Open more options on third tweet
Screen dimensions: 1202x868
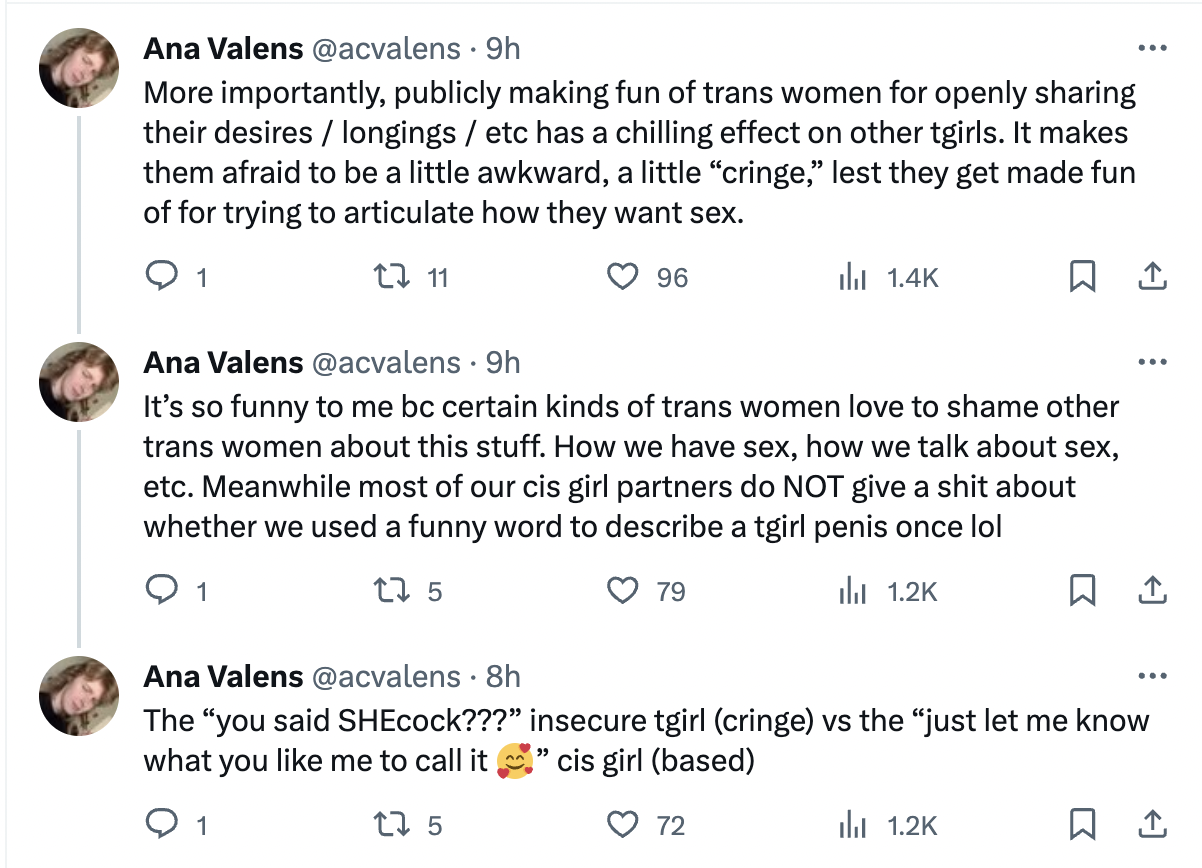(1152, 676)
